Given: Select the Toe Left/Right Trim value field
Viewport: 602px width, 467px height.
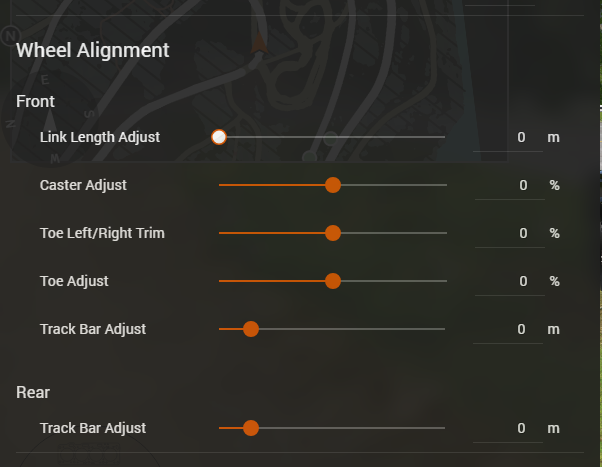Looking at the screenshot, I should pyautogui.click(x=510, y=234).
